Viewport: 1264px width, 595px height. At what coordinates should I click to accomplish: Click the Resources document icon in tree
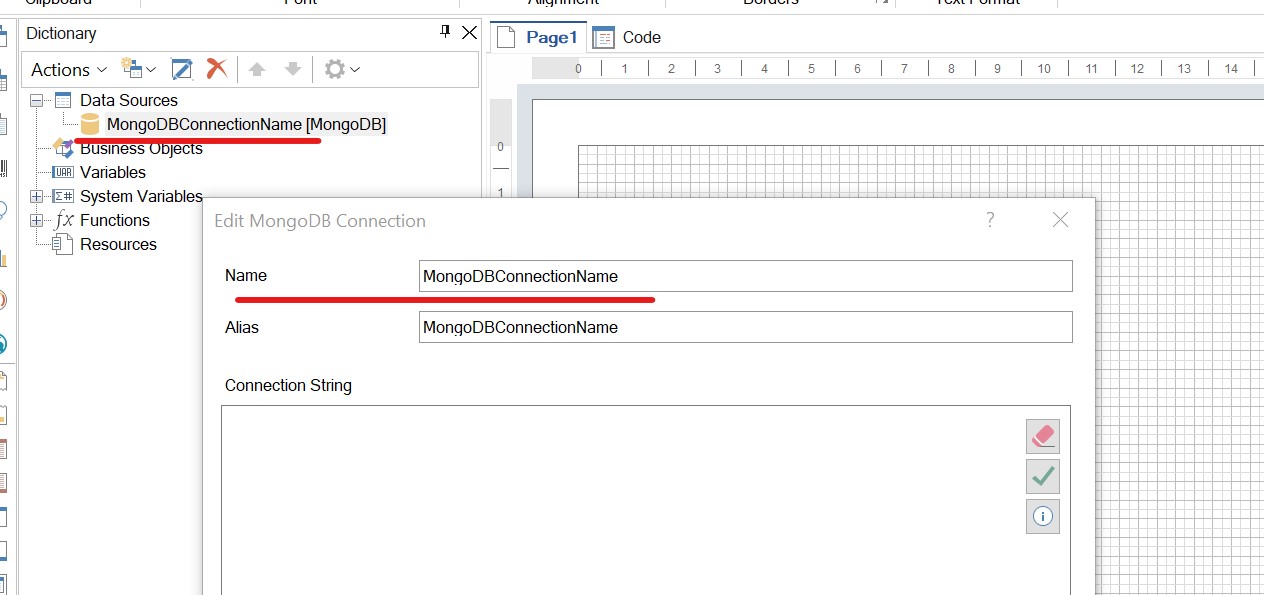click(63, 244)
